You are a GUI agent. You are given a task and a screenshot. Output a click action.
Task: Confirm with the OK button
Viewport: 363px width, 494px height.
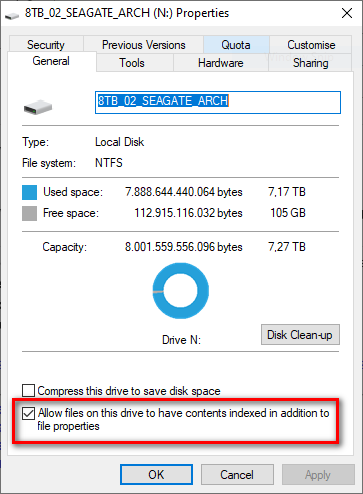[x=156, y=474]
